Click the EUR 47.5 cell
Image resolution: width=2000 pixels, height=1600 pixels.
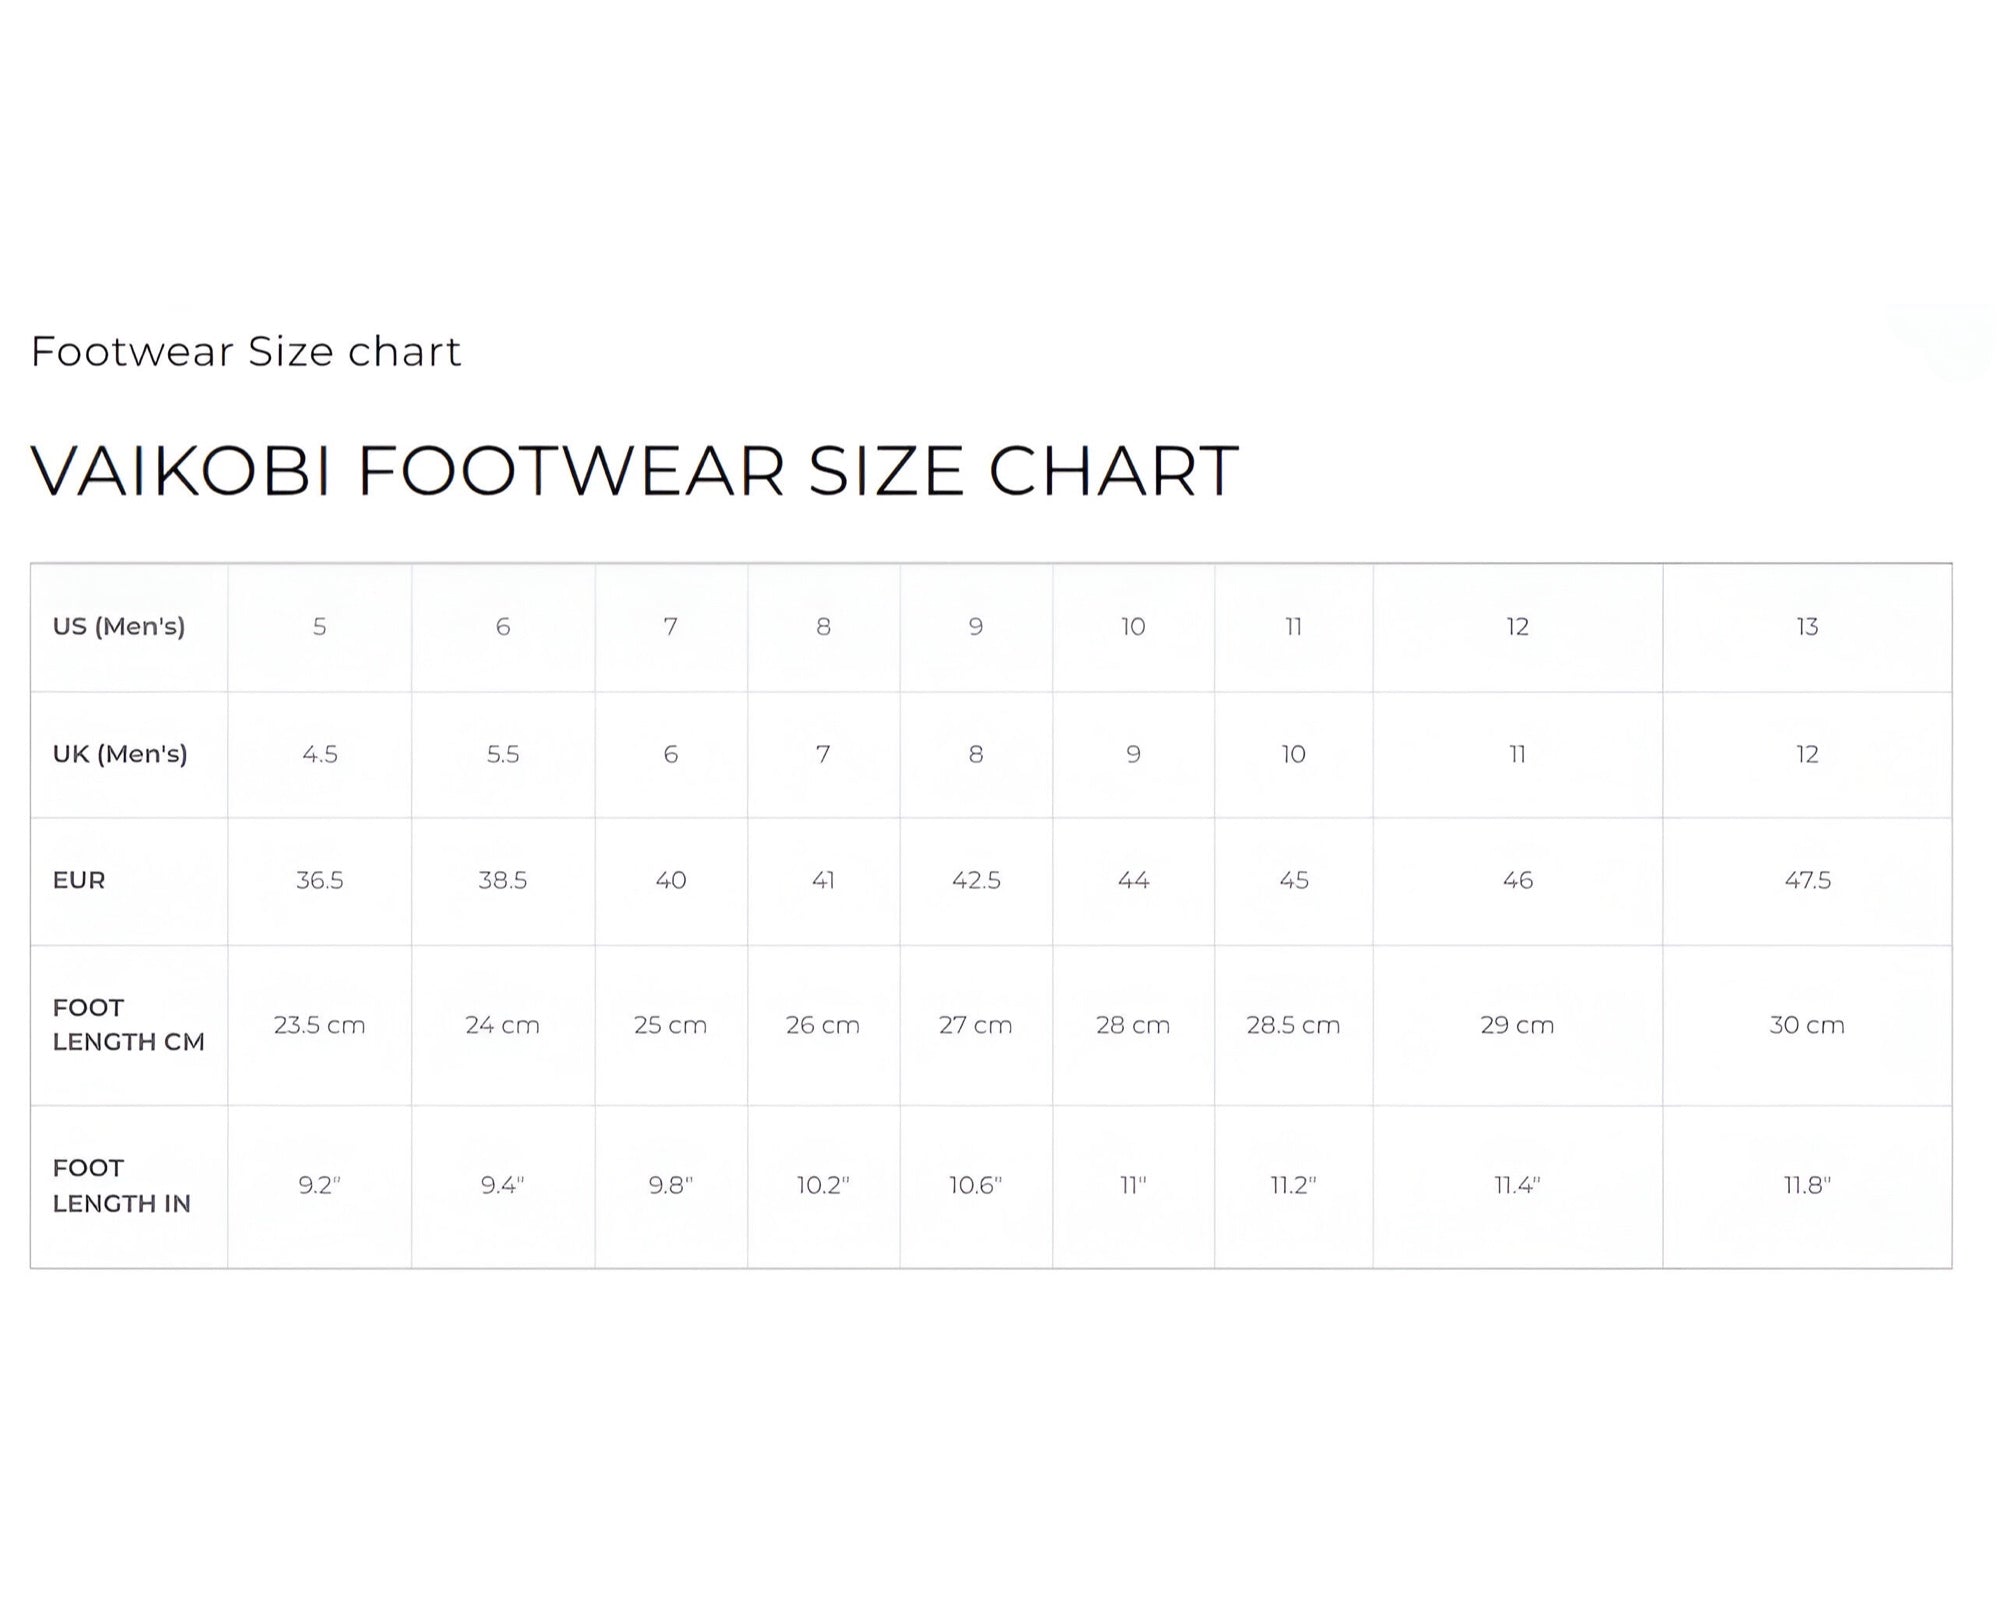pyautogui.click(x=1807, y=880)
